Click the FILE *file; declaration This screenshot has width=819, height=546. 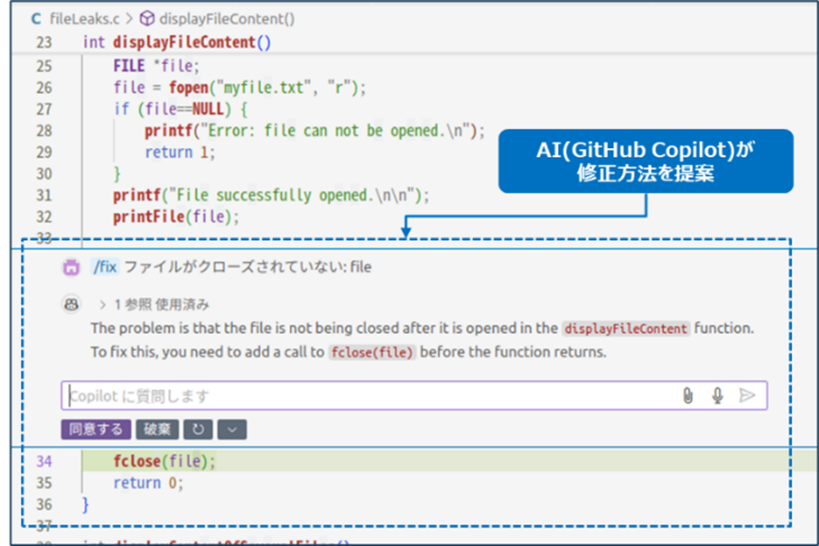[156, 66]
